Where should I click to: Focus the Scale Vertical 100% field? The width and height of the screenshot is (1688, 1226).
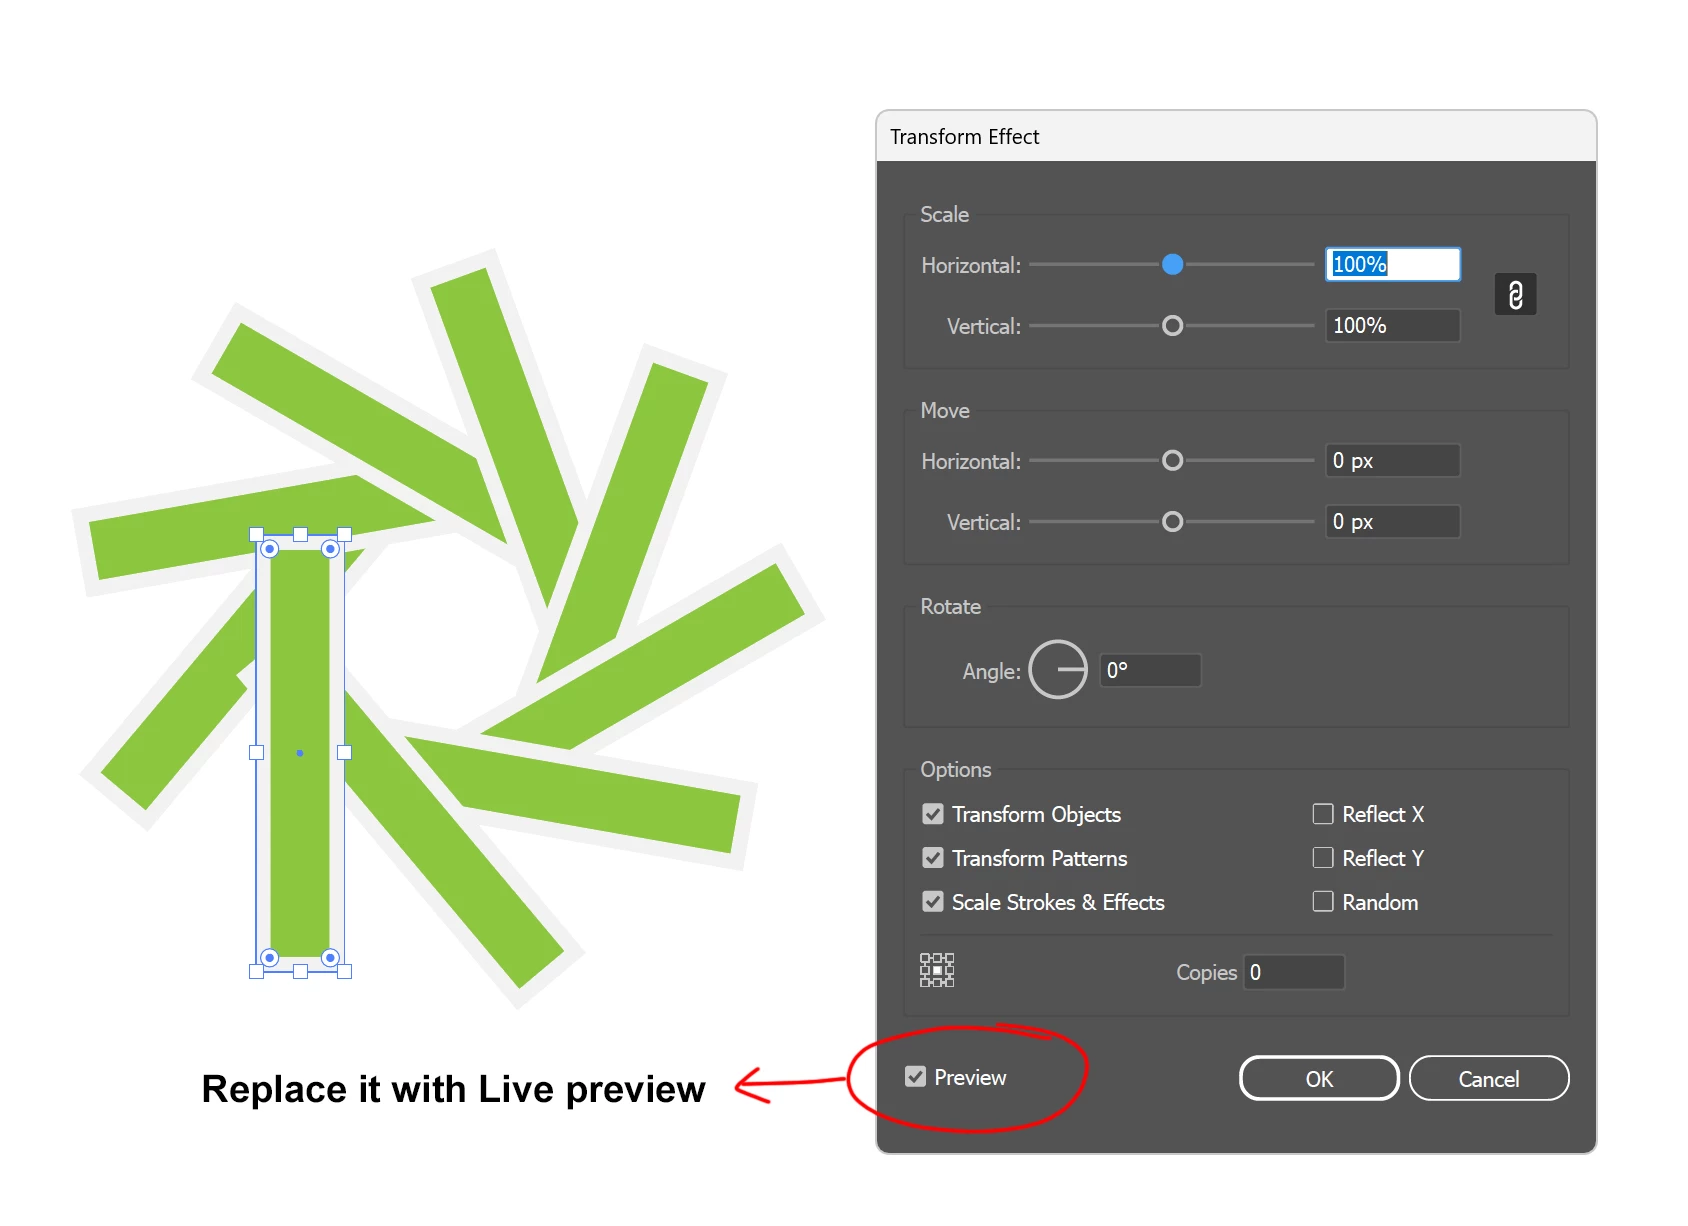click(1393, 325)
